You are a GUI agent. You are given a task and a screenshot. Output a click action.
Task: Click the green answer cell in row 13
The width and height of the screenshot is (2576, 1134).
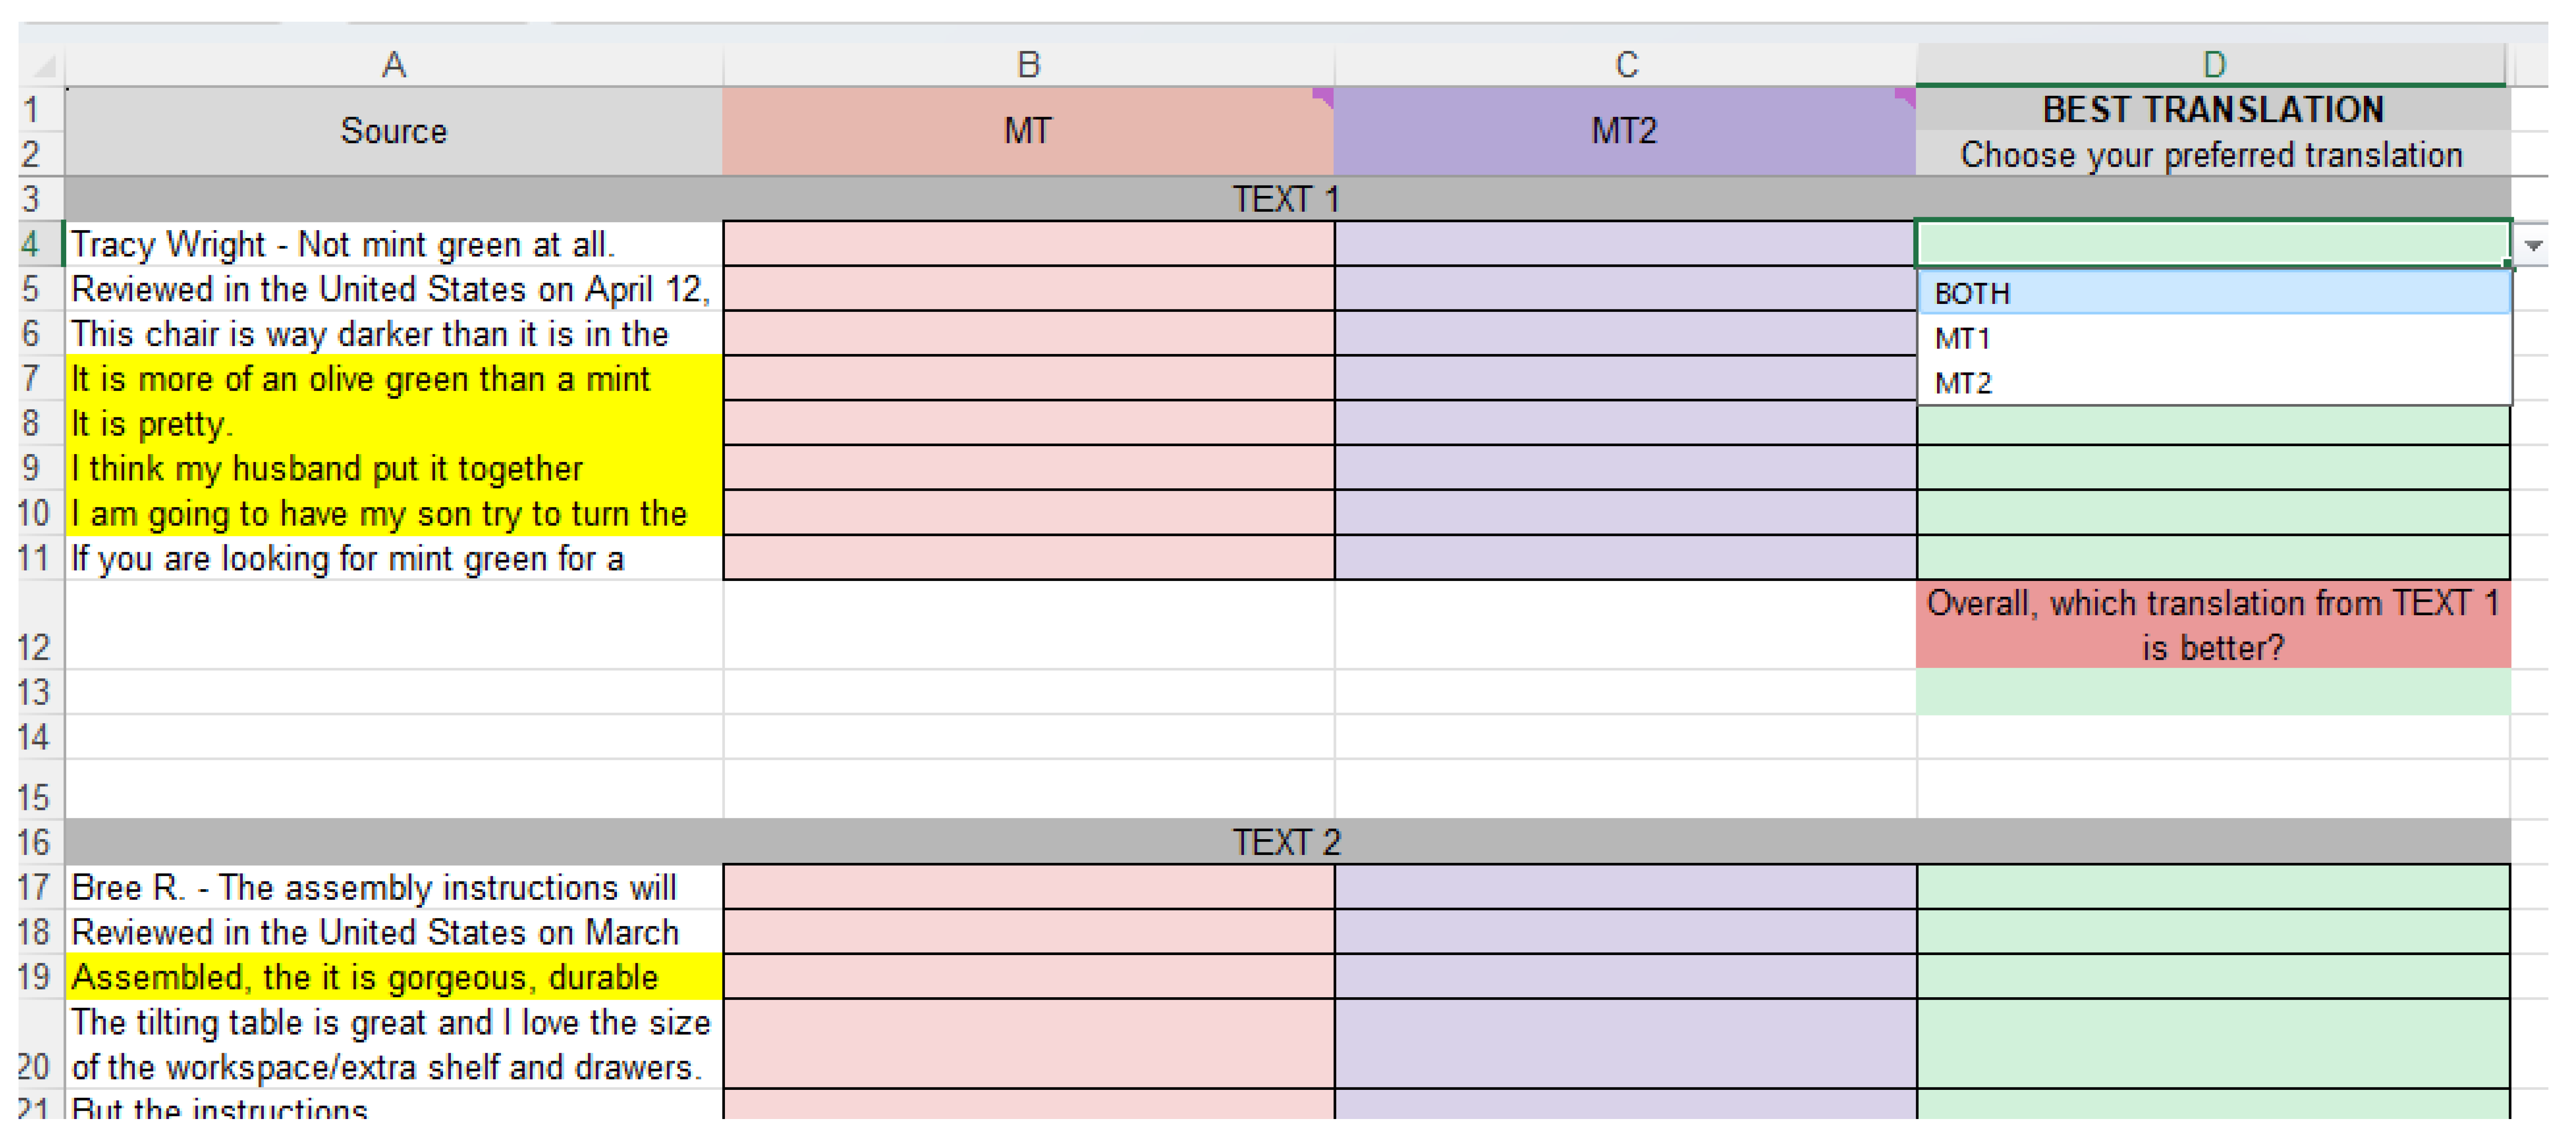(x=2213, y=692)
